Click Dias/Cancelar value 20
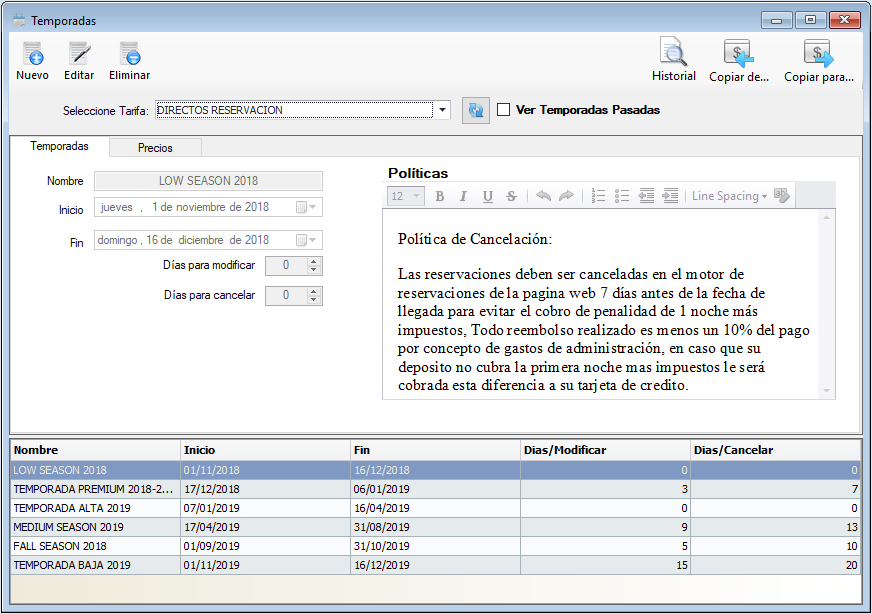Screen dimensions: 872x614 776,565
